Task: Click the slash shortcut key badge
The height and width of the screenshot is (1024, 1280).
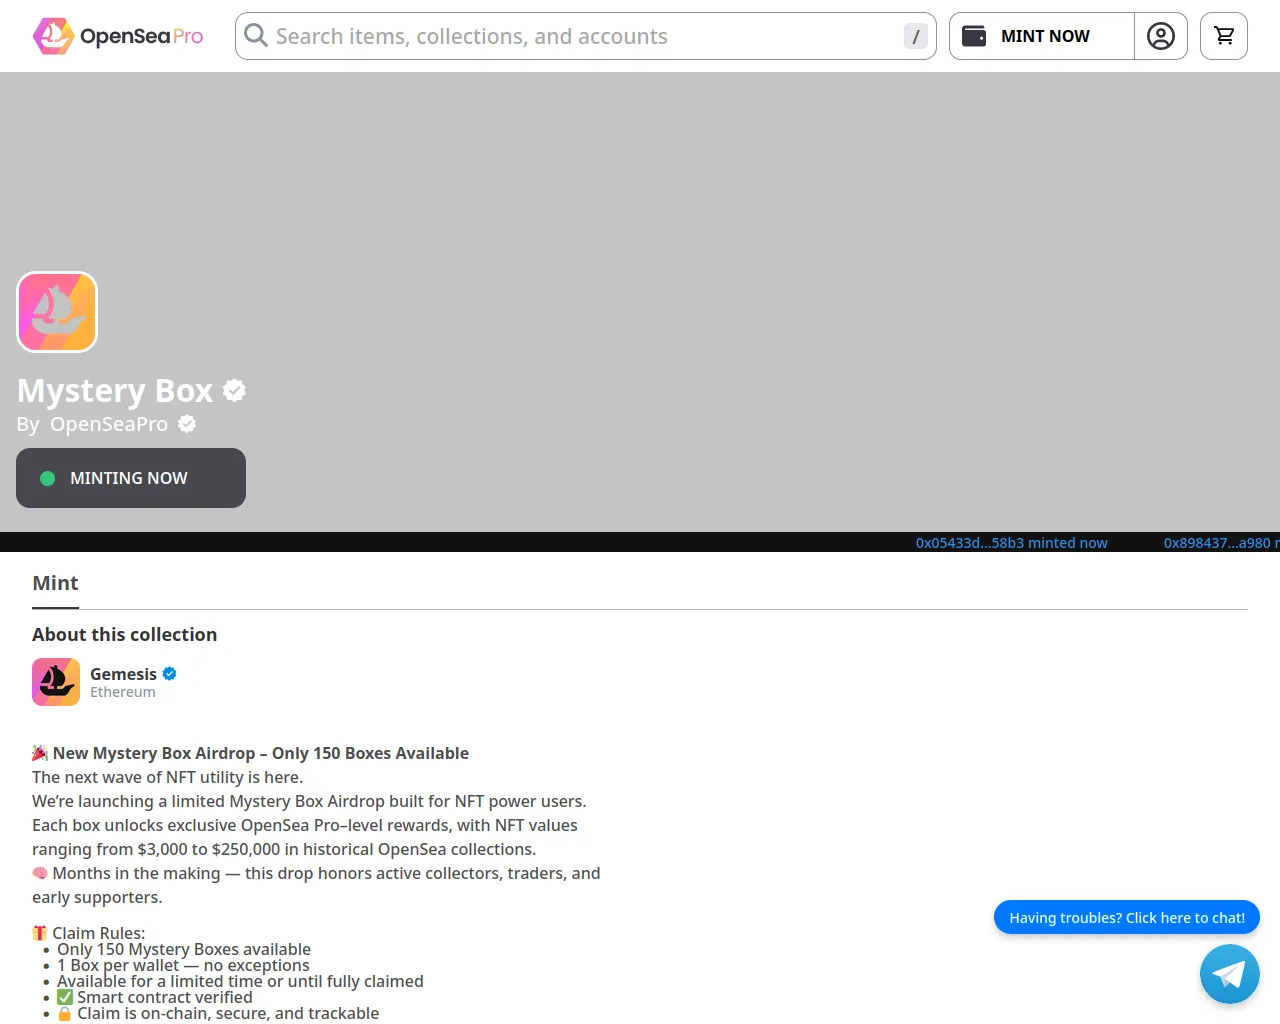Action: point(915,36)
